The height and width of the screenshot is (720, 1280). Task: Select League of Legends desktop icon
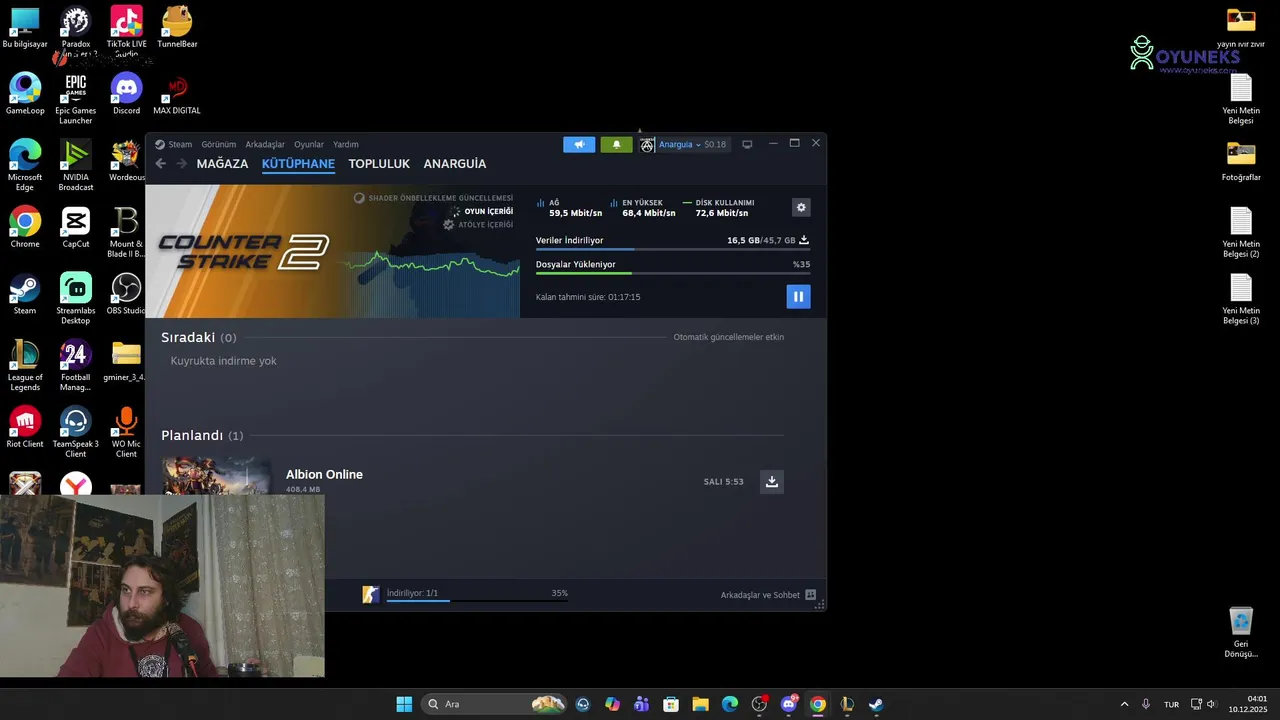[25, 366]
